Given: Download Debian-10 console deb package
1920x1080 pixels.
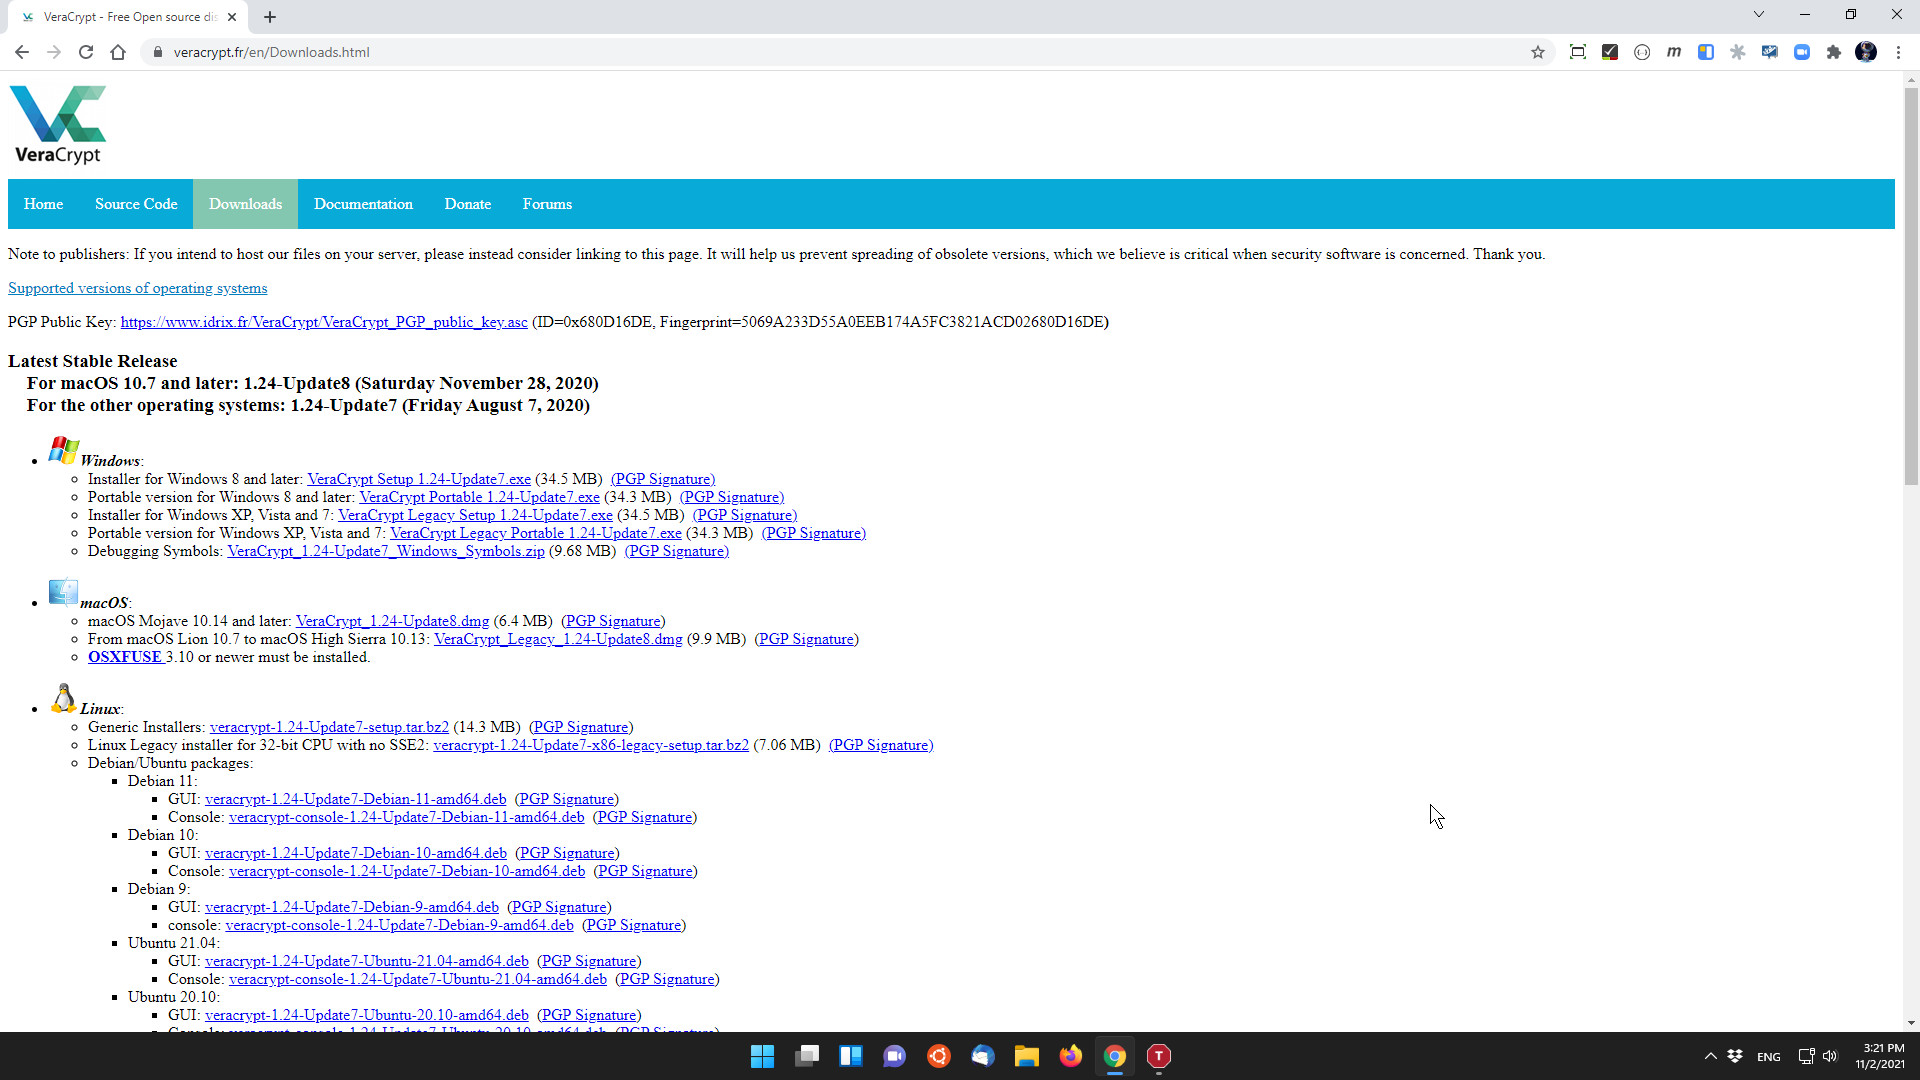Looking at the screenshot, I should (407, 871).
